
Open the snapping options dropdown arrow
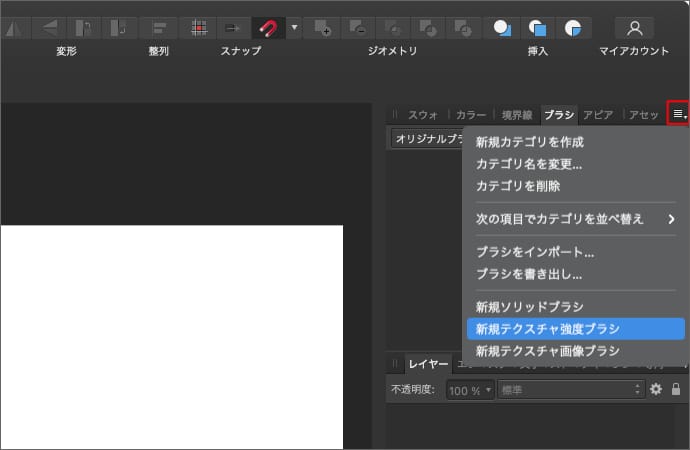click(x=294, y=27)
